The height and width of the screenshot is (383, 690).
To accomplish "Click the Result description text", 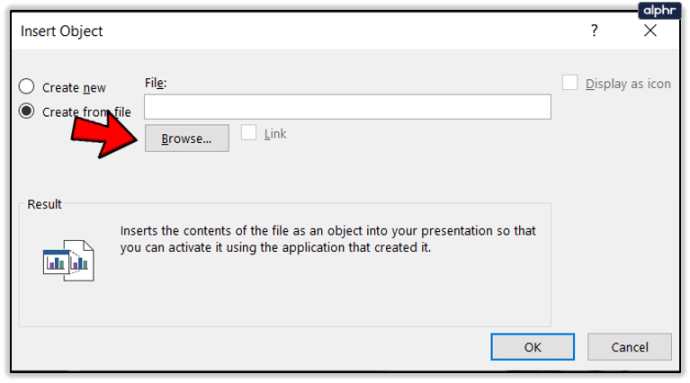I will pos(328,239).
